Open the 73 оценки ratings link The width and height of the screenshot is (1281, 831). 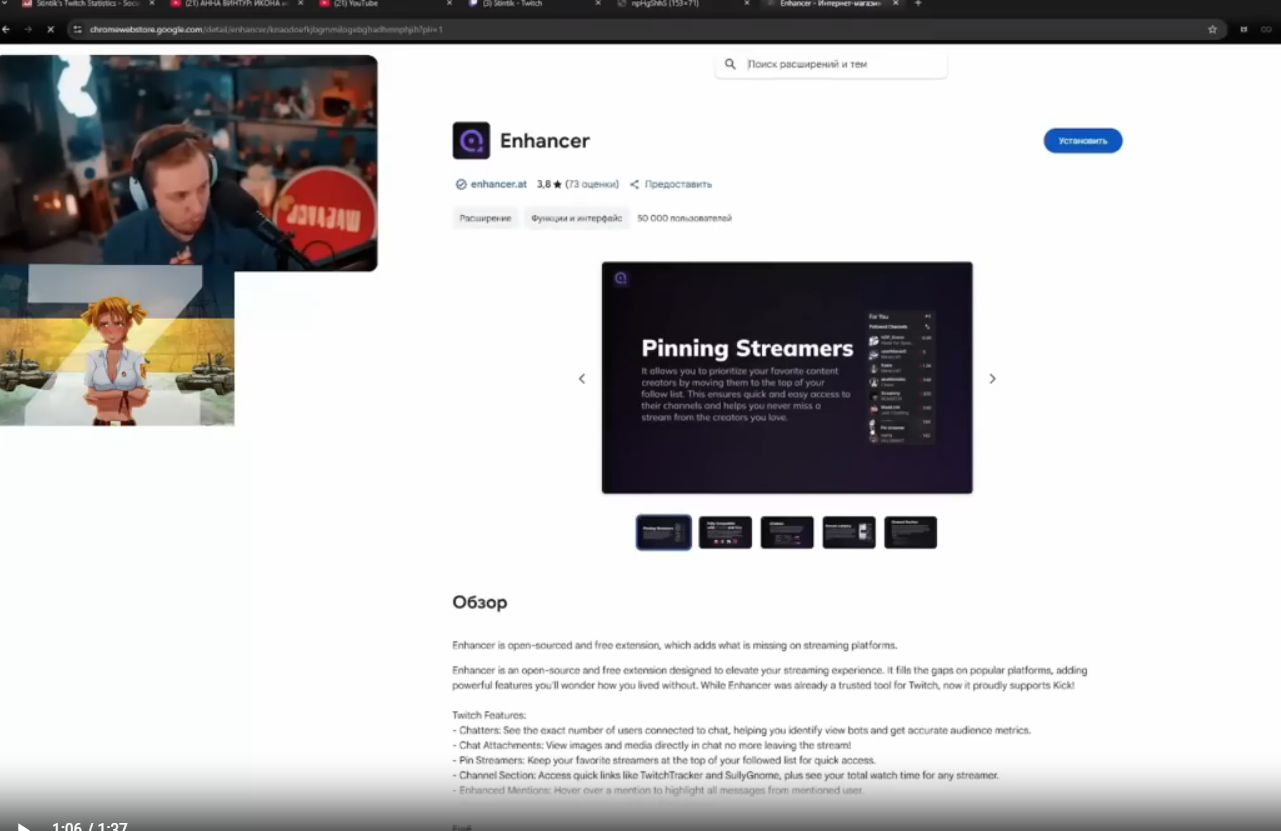pyautogui.click(x=592, y=184)
